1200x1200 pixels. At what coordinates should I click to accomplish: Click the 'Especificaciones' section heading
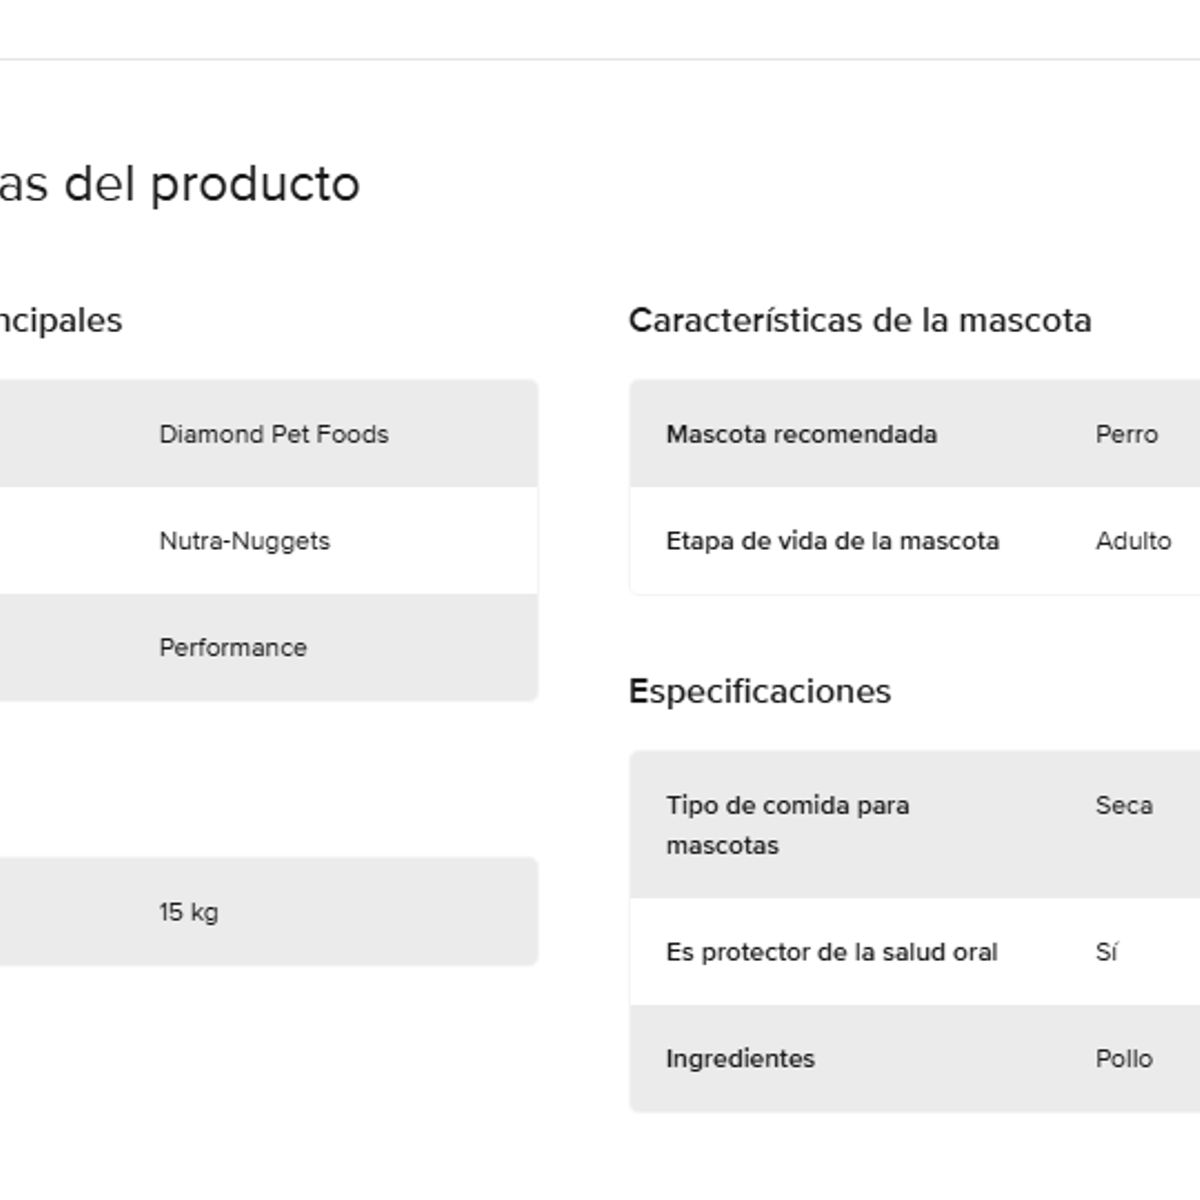coord(759,692)
